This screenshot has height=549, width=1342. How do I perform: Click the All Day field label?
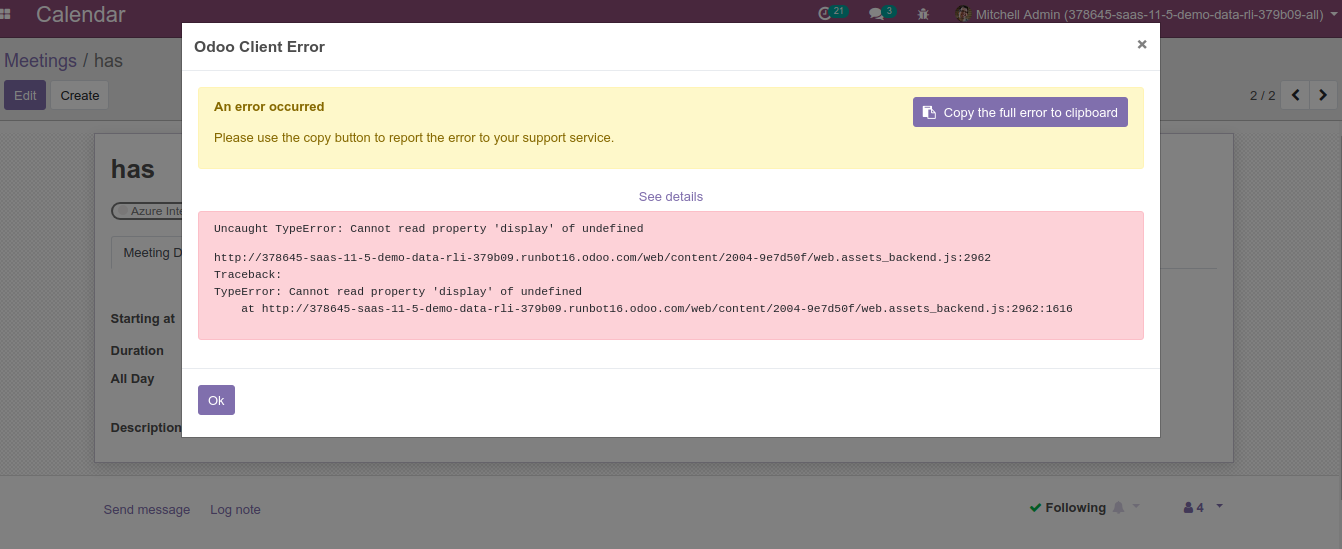click(133, 379)
